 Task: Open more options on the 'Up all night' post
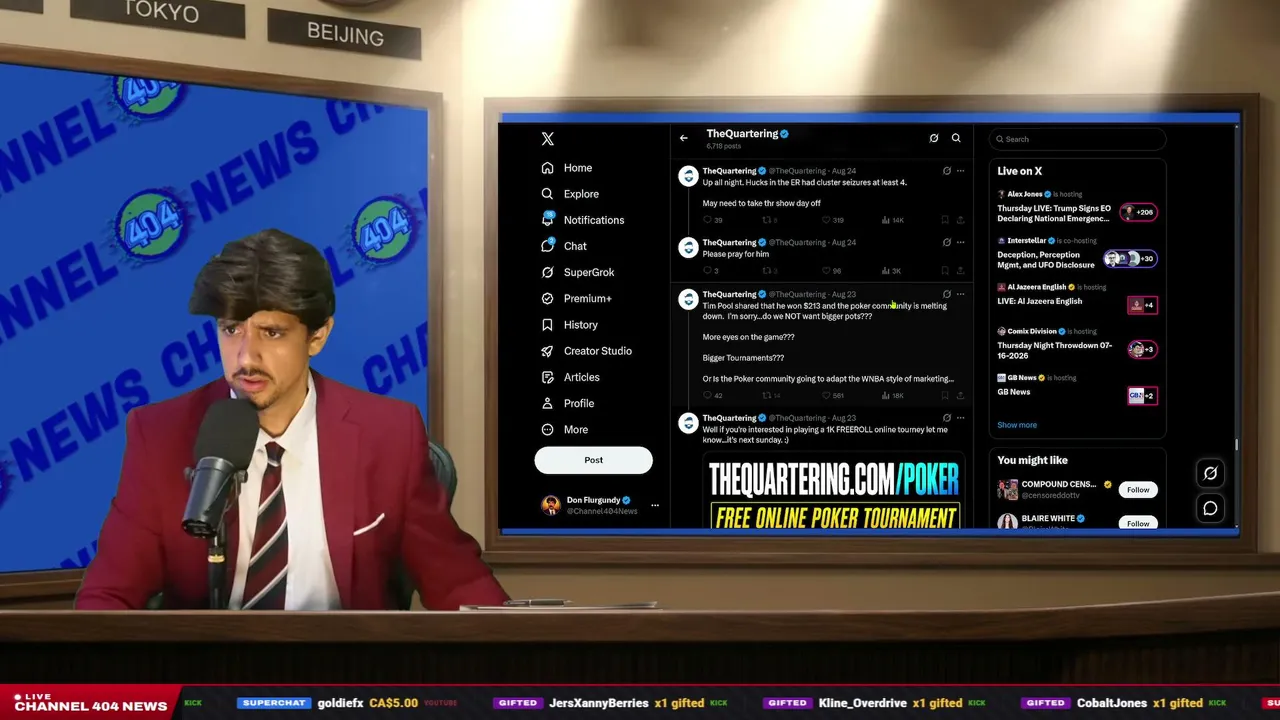pyautogui.click(x=960, y=171)
